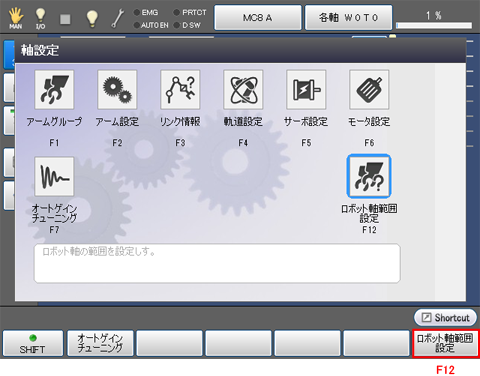Image resolution: width=480 pixels, height=376 pixels.
Task: Open the オートゲインチューニング waveform icon
Action: click(x=54, y=176)
